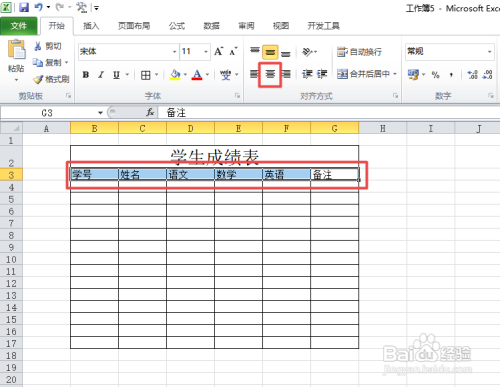Click the Save icon in quick access toolbar
500x387 pixels.
point(24,7)
